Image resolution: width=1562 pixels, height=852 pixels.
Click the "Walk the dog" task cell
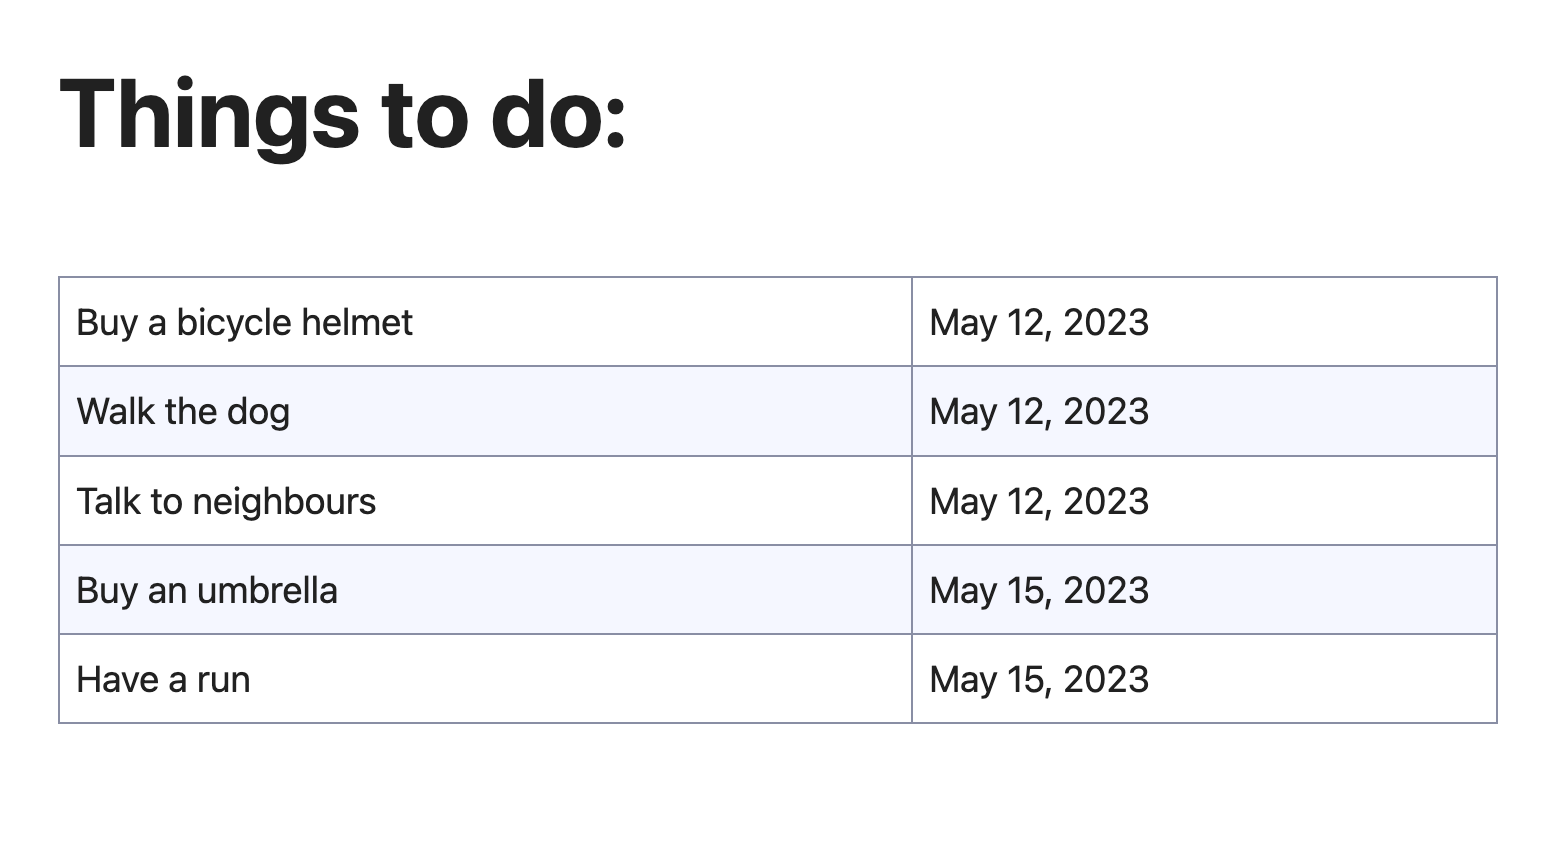point(184,412)
